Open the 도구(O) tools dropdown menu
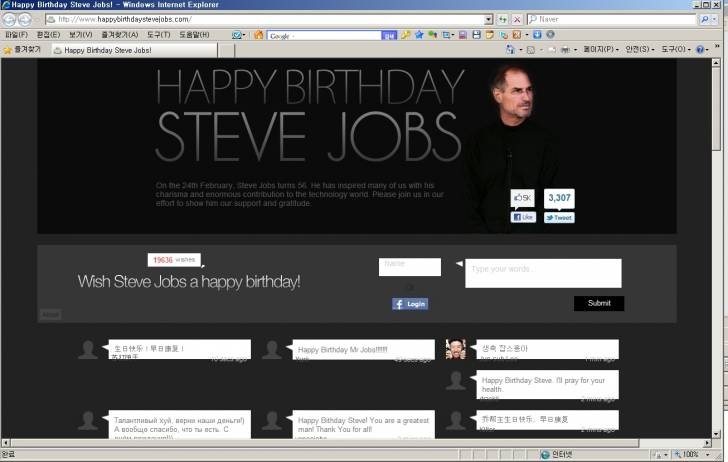This screenshot has width=728, height=462. 676,50
